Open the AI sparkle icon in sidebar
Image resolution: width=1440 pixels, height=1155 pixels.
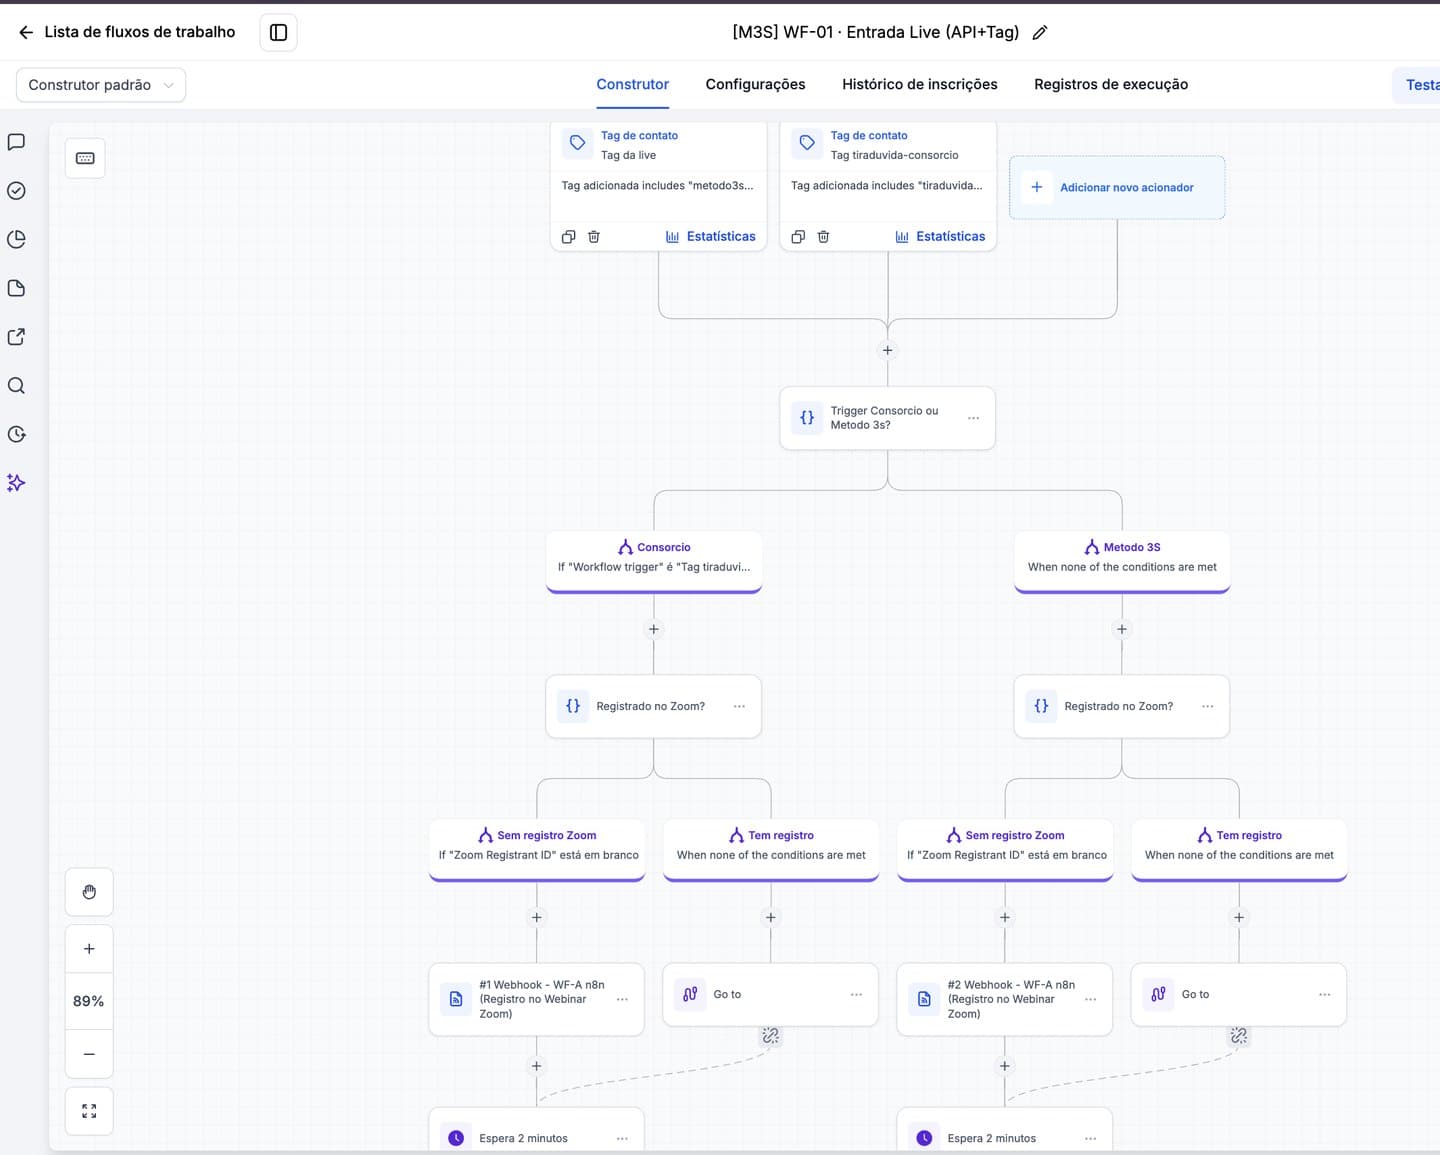click(16, 483)
